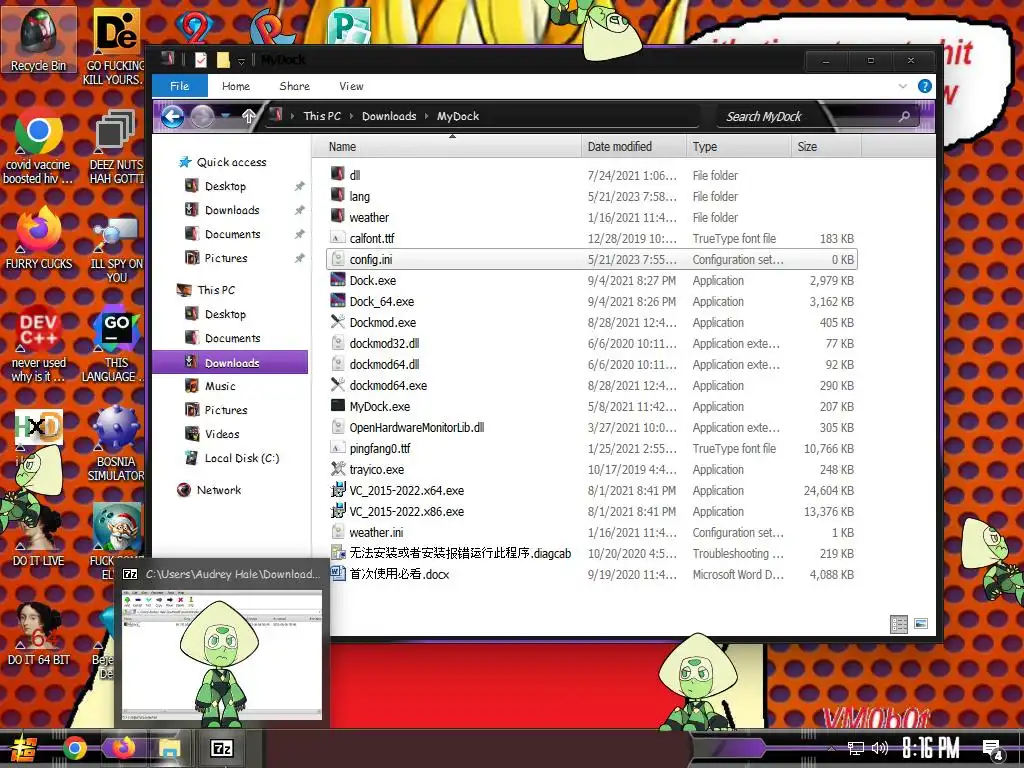Open the Start menu button
The width and height of the screenshot is (1024, 768).
click(x=23, y=748)
